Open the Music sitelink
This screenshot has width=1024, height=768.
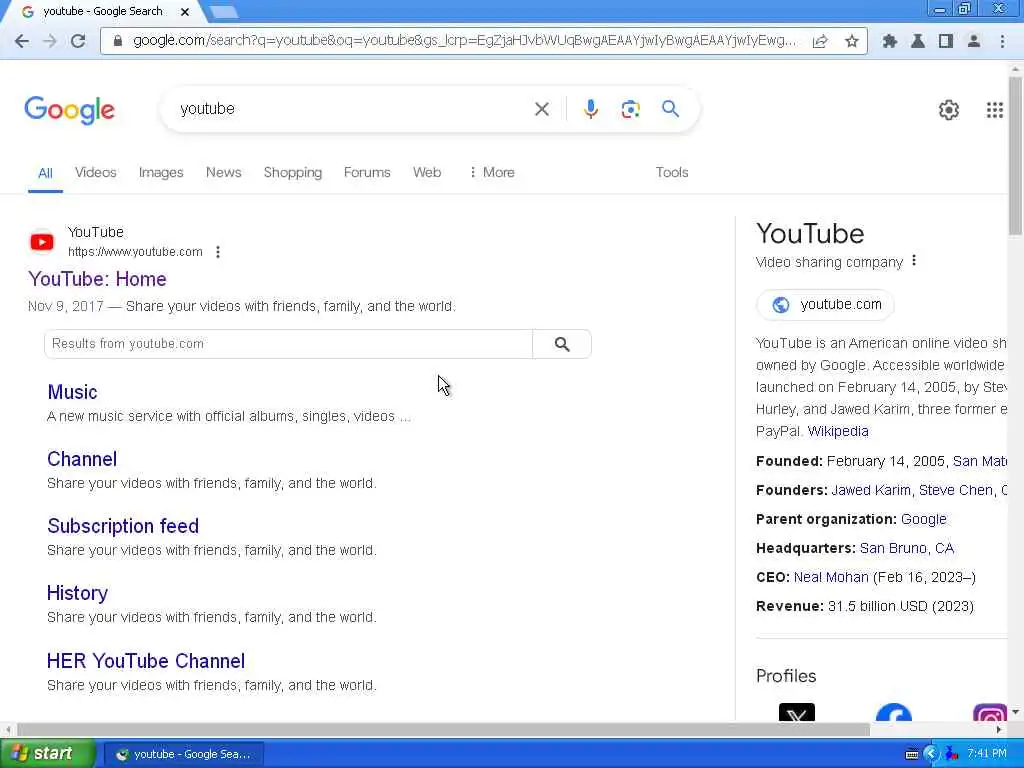(x=72, y=392)
